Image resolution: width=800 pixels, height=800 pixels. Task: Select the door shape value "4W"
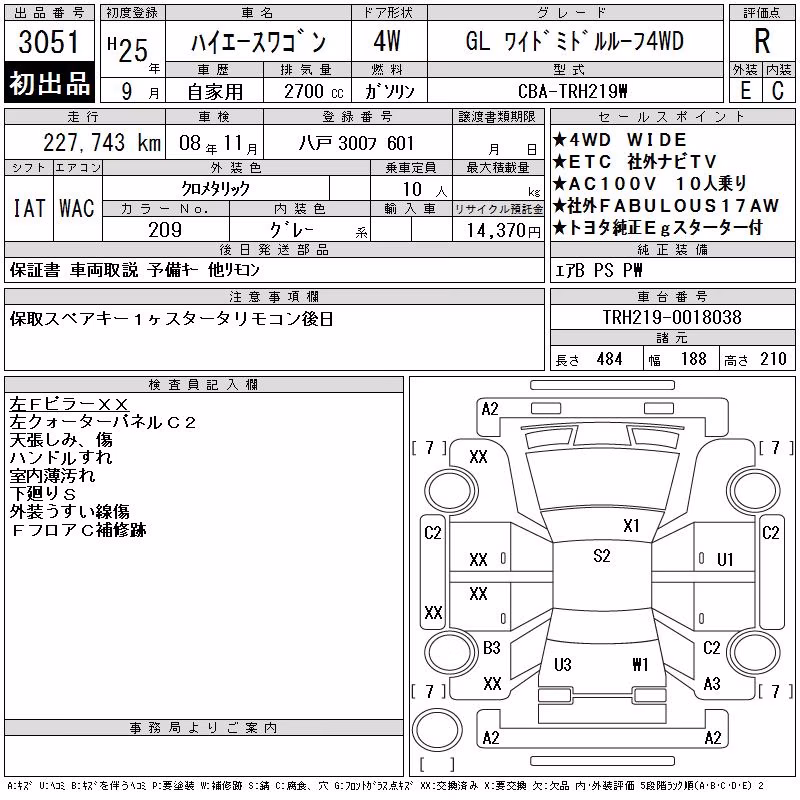pos(387,41)
